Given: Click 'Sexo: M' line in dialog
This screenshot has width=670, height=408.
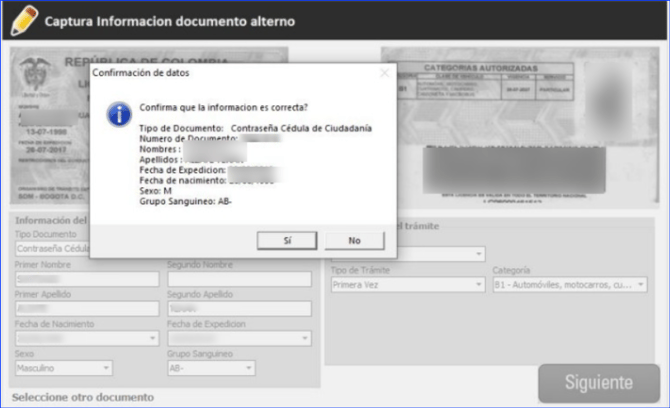Looking at the screenshot, I should 156,191.
